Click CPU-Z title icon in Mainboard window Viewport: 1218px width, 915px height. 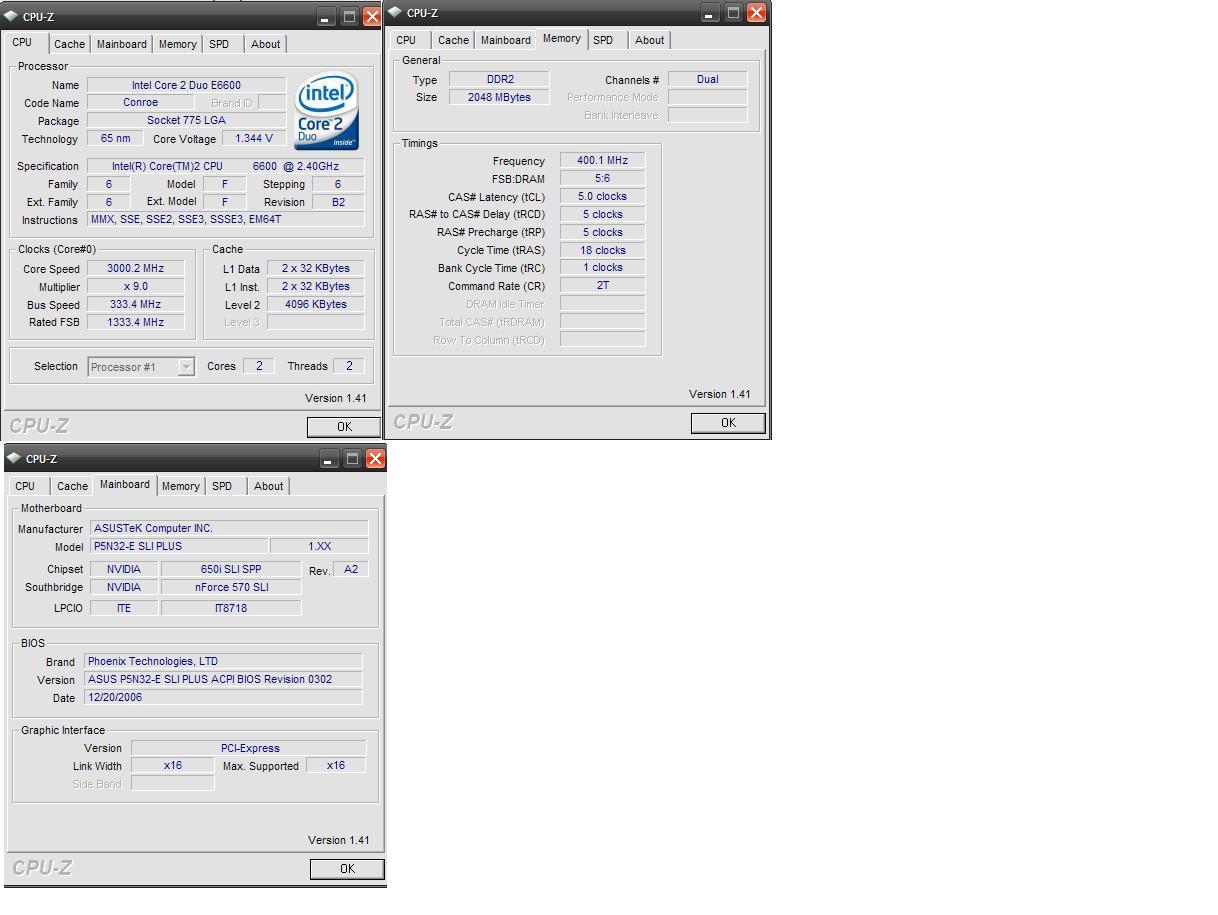[x=14, y=458]
